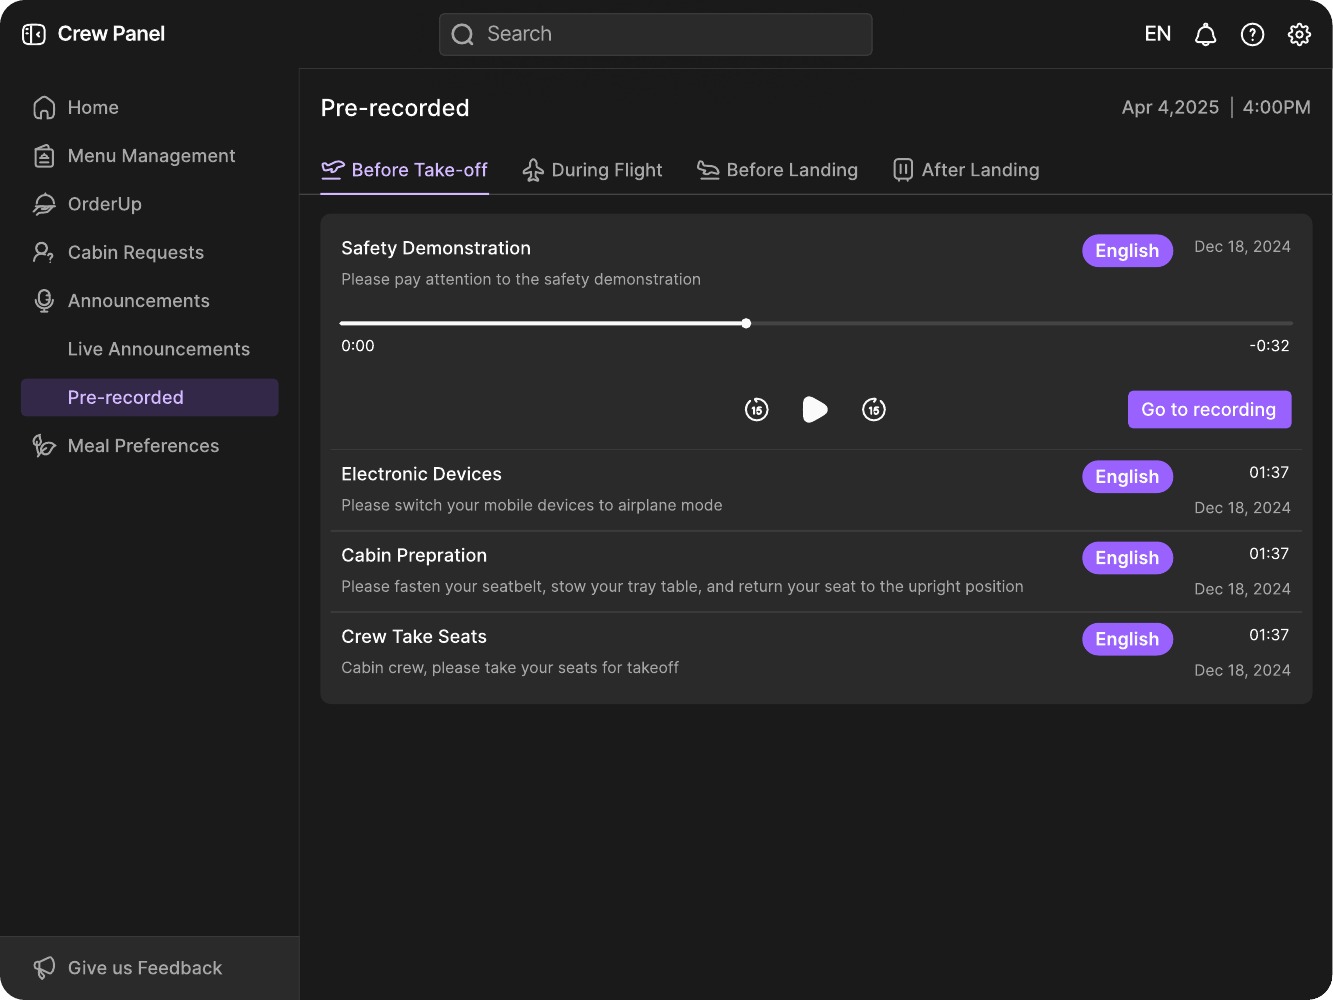
Task: Click the audio progress slider handle
Action: coord(746,323)
